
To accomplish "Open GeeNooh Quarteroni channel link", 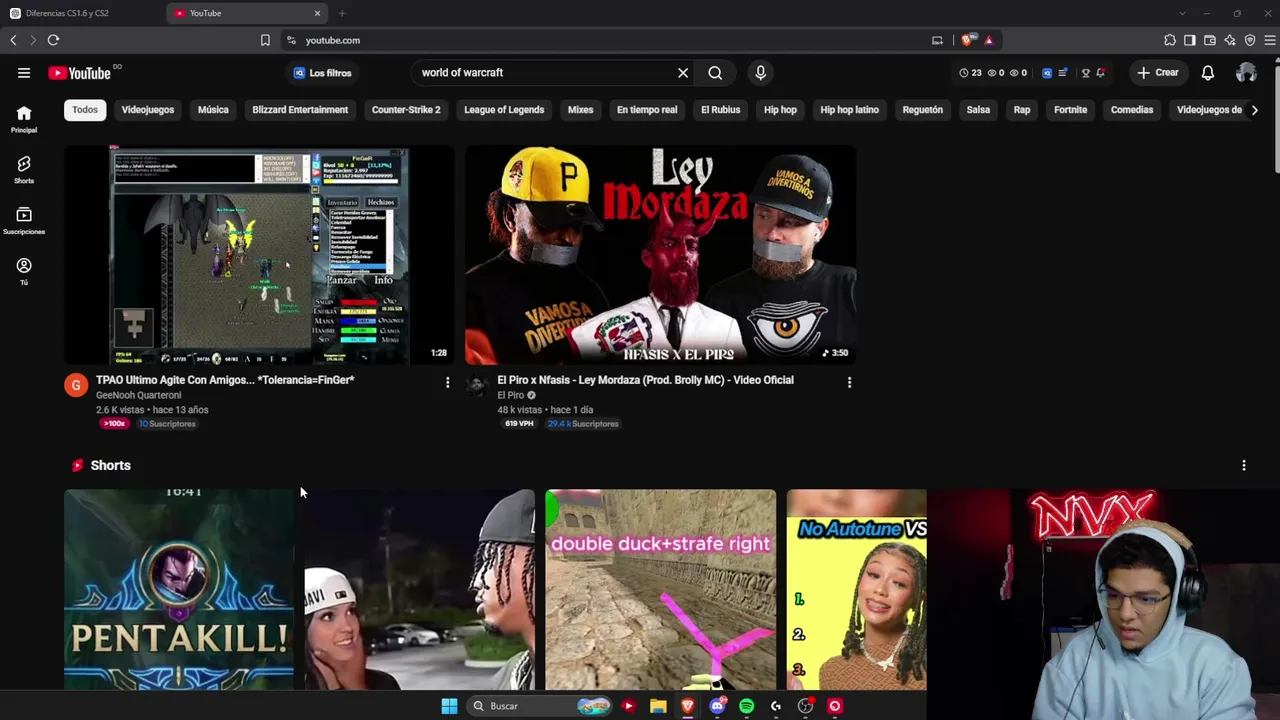I will click(x=138, y=395).
